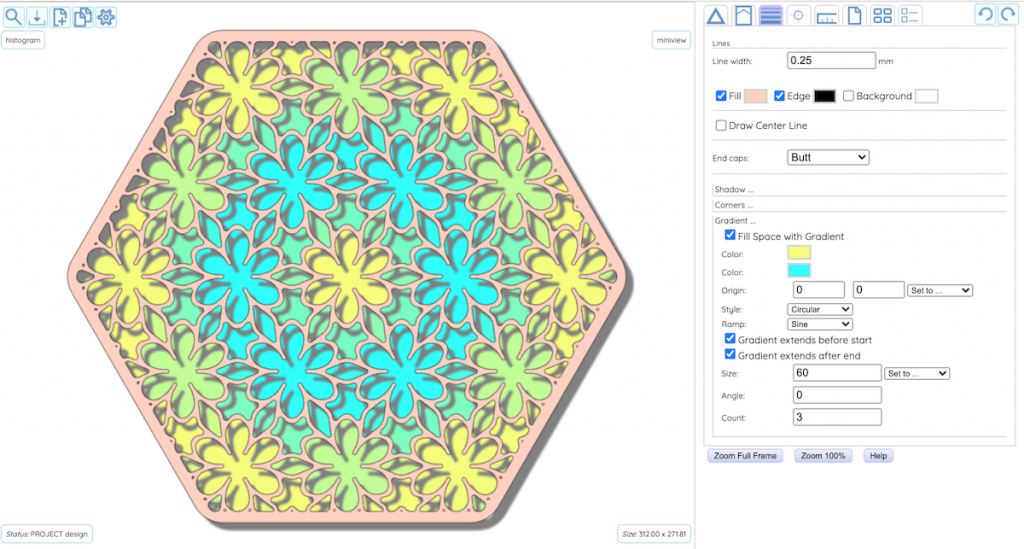
Task: Open the Ramp Sine dropdown
Action: point(820,324)
